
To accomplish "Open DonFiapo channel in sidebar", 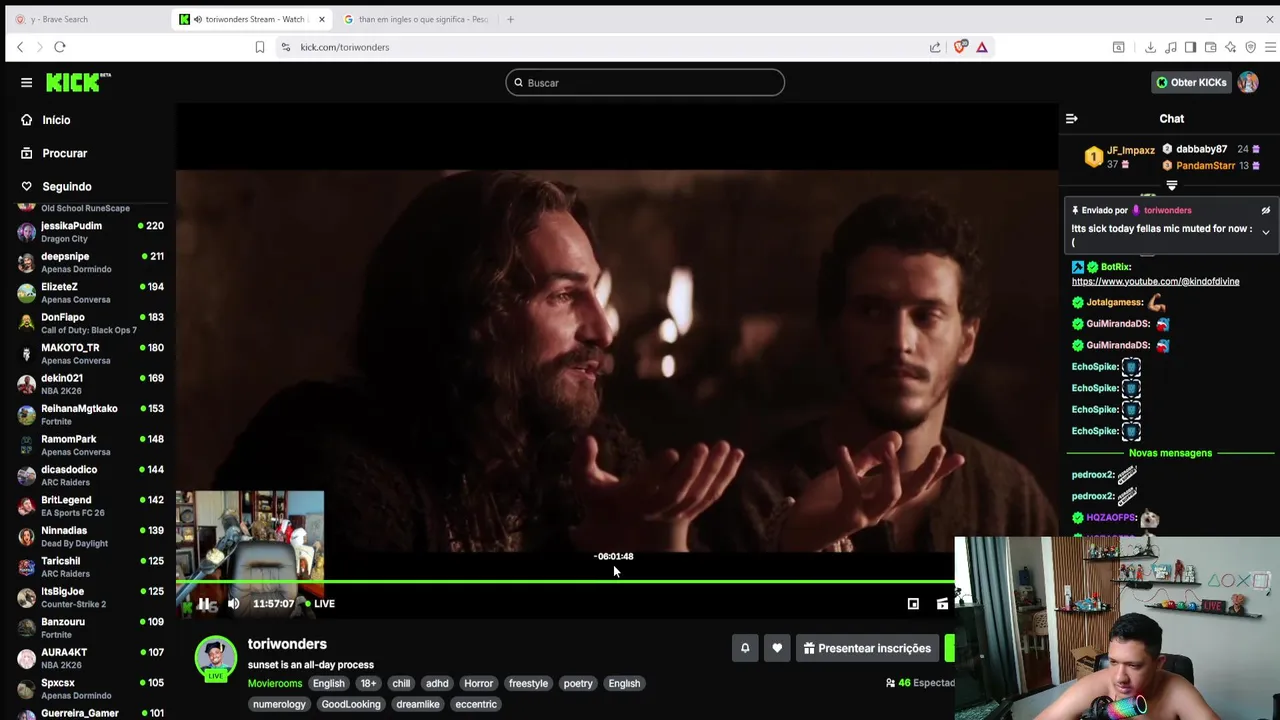I will pos(90,323).
